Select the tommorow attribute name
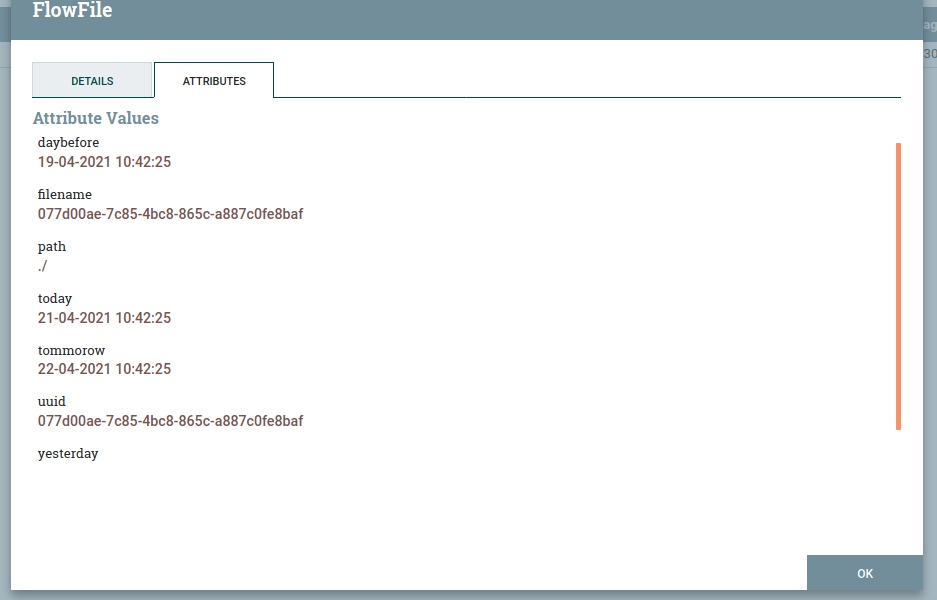The width and height of the screenshot is (937, 600). point(71,351)
